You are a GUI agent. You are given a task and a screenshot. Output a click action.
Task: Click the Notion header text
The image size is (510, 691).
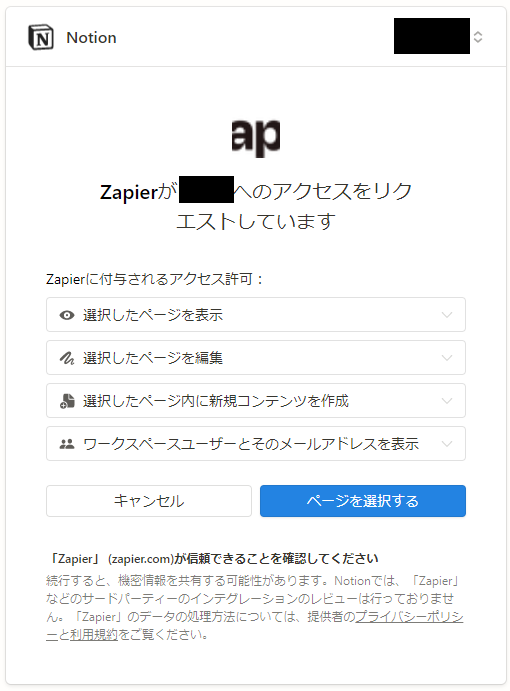point(91,38)
